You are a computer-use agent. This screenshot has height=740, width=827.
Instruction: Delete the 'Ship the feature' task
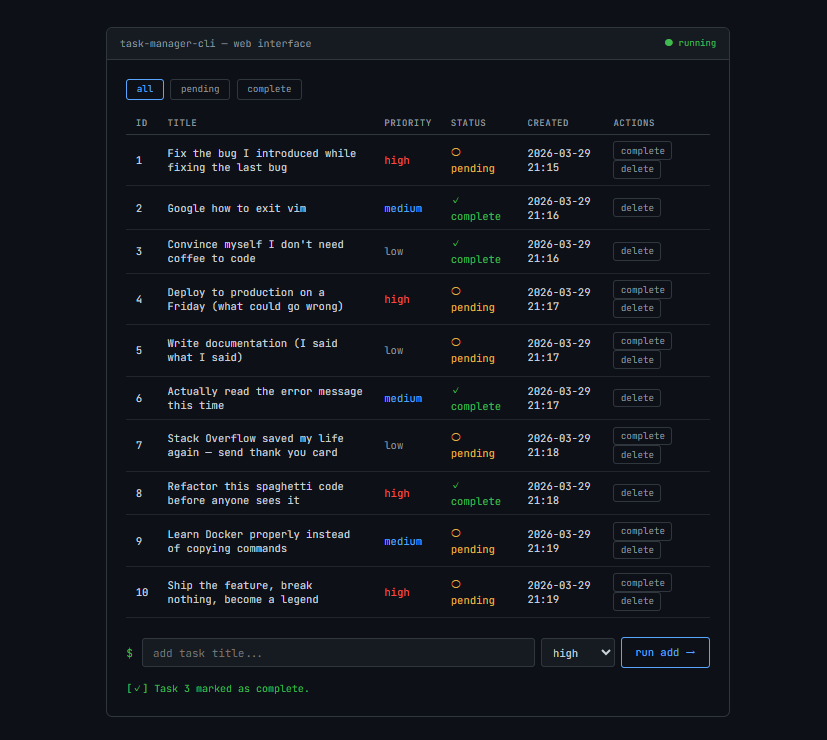636,600
